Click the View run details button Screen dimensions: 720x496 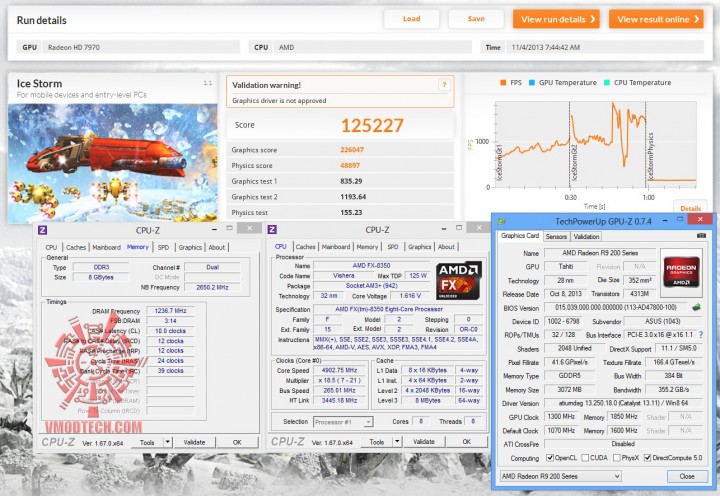[x=556, y=19]
